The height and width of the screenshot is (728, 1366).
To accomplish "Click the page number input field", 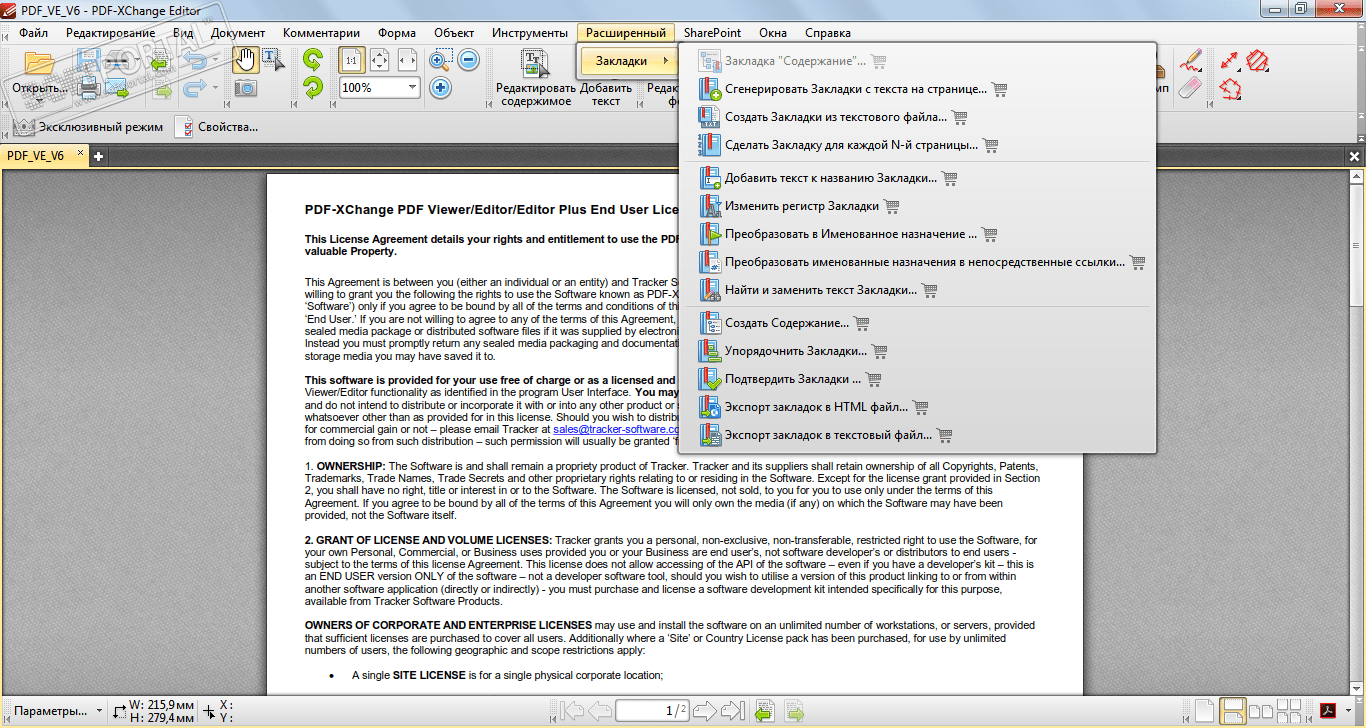I will tap(652, 711).
